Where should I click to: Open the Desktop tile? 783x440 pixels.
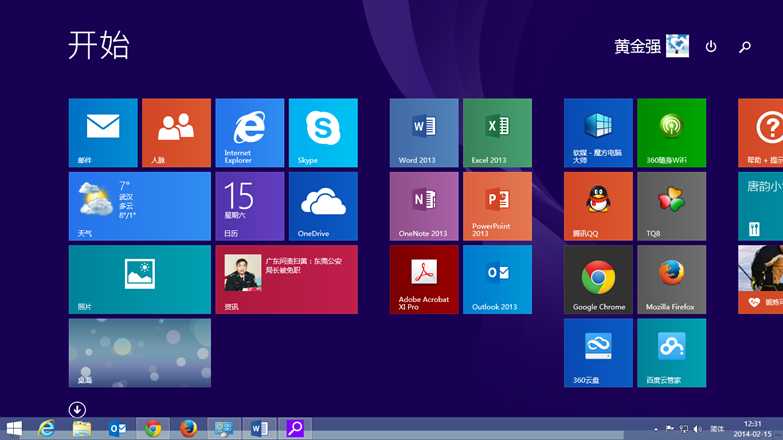[x=140, y=353]
